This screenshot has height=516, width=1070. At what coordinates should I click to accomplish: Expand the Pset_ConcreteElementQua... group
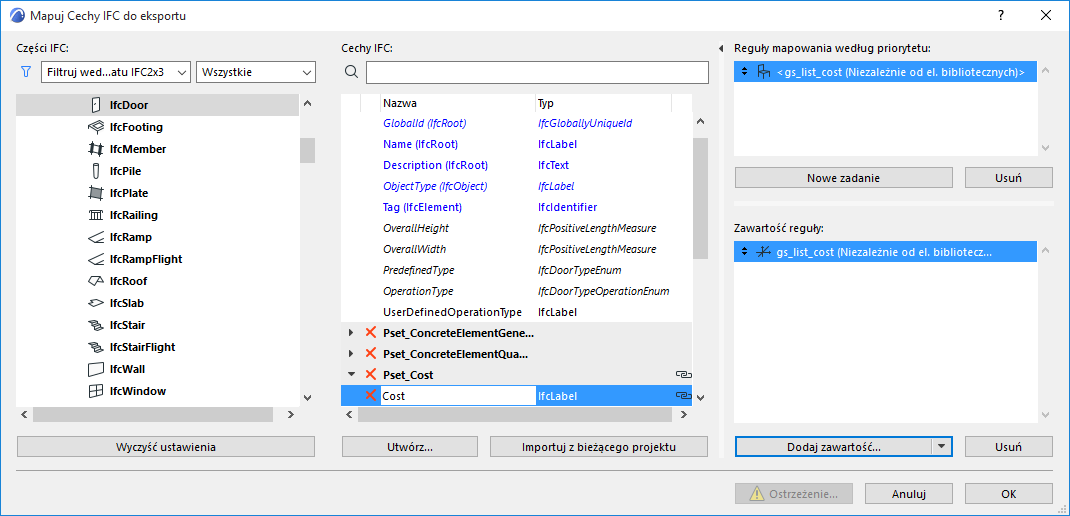(x=351, y=354)
